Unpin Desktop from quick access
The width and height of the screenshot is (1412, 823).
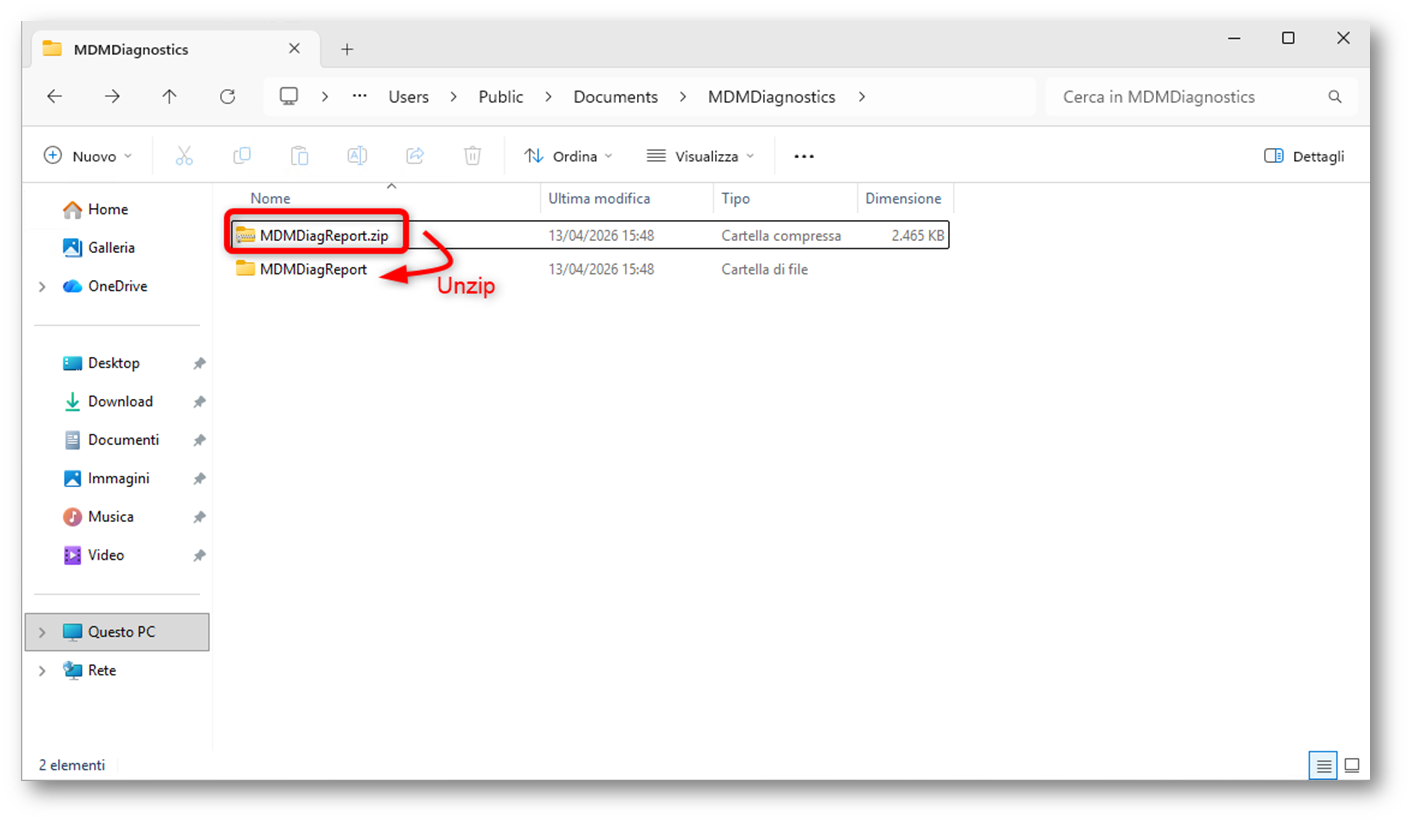(x=199, y=363)
